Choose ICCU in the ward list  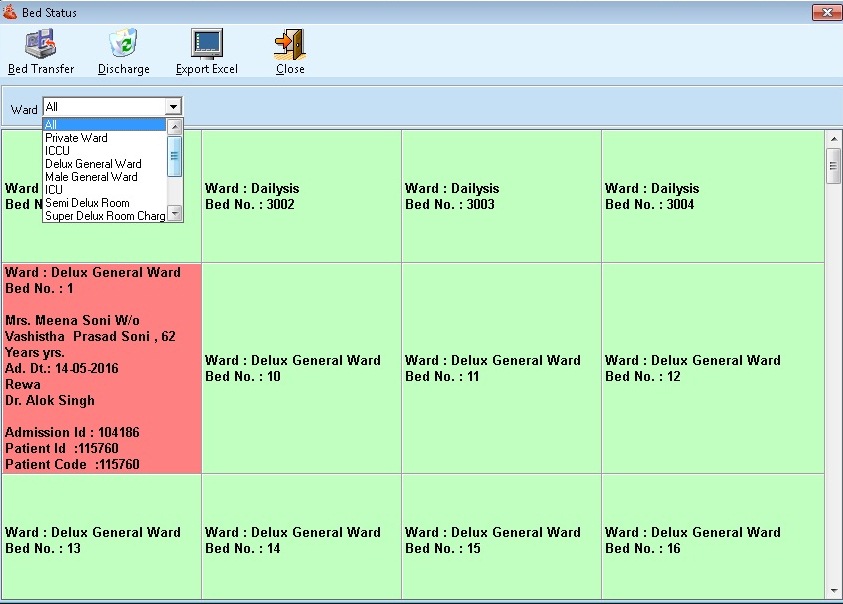pyautogui.click(x=58, y=151)
